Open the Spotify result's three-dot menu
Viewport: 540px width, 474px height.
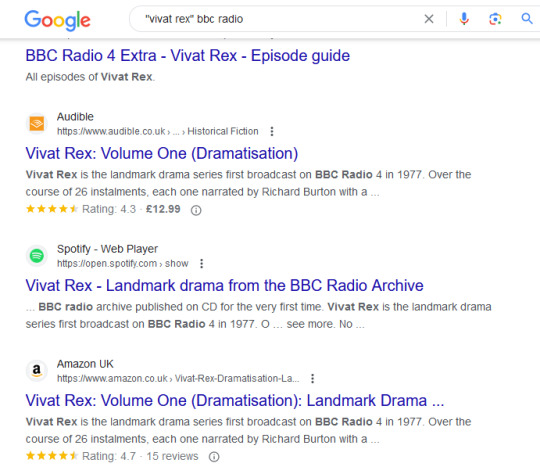[x=201, y=264]
